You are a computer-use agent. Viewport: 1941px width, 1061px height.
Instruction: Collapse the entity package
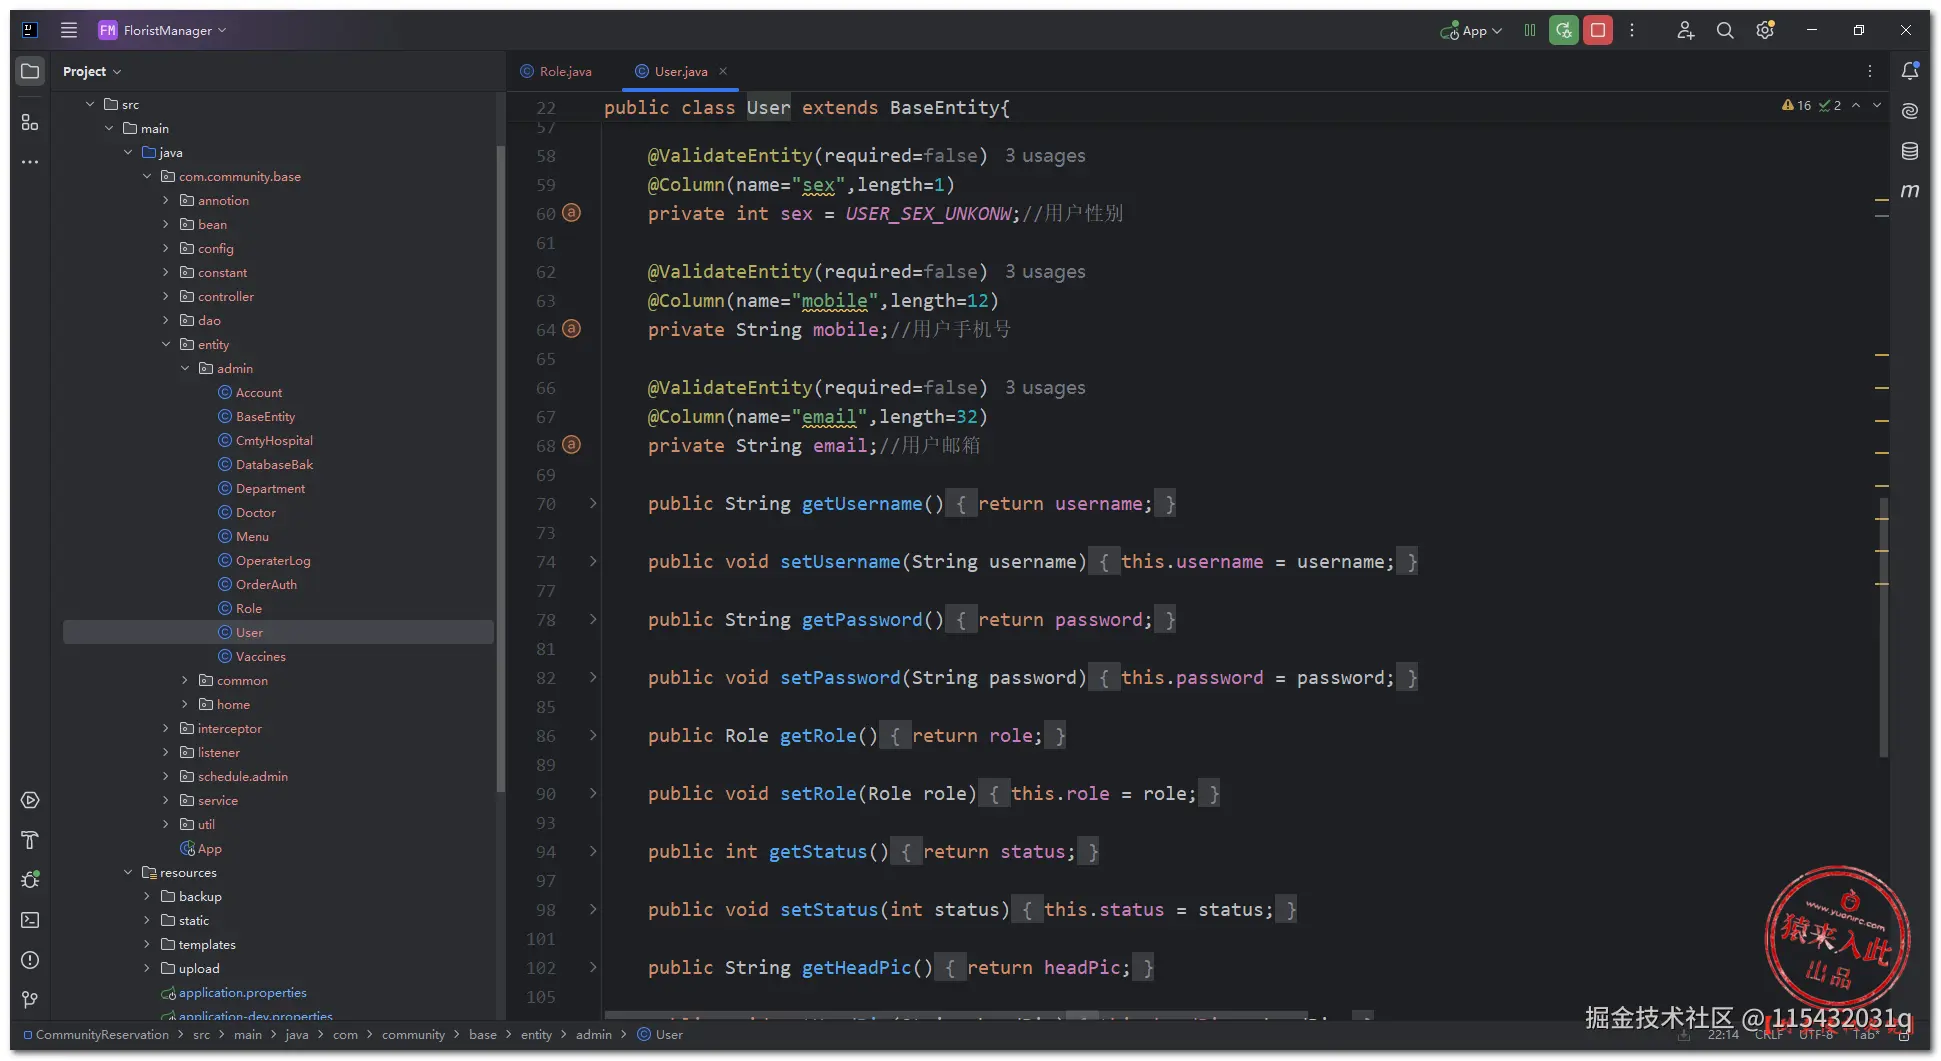(166, 344)
